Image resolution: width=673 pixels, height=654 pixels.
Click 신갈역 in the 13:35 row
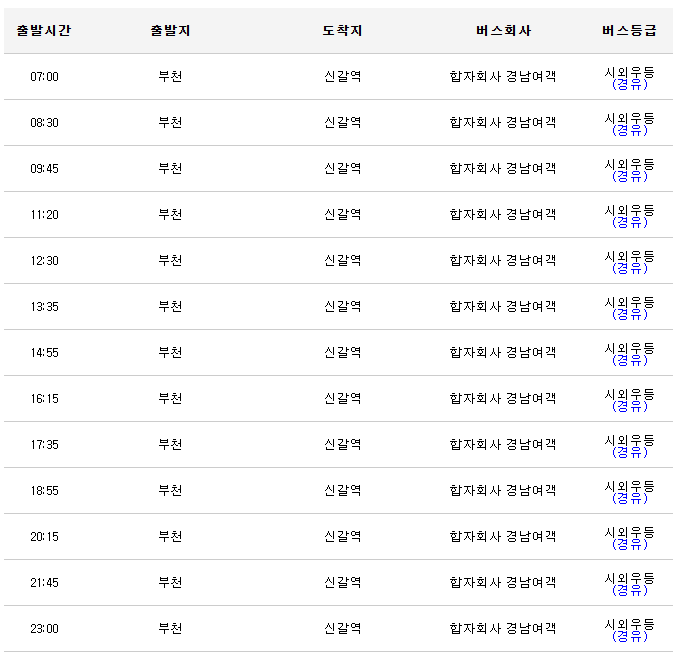coord(343,306)
